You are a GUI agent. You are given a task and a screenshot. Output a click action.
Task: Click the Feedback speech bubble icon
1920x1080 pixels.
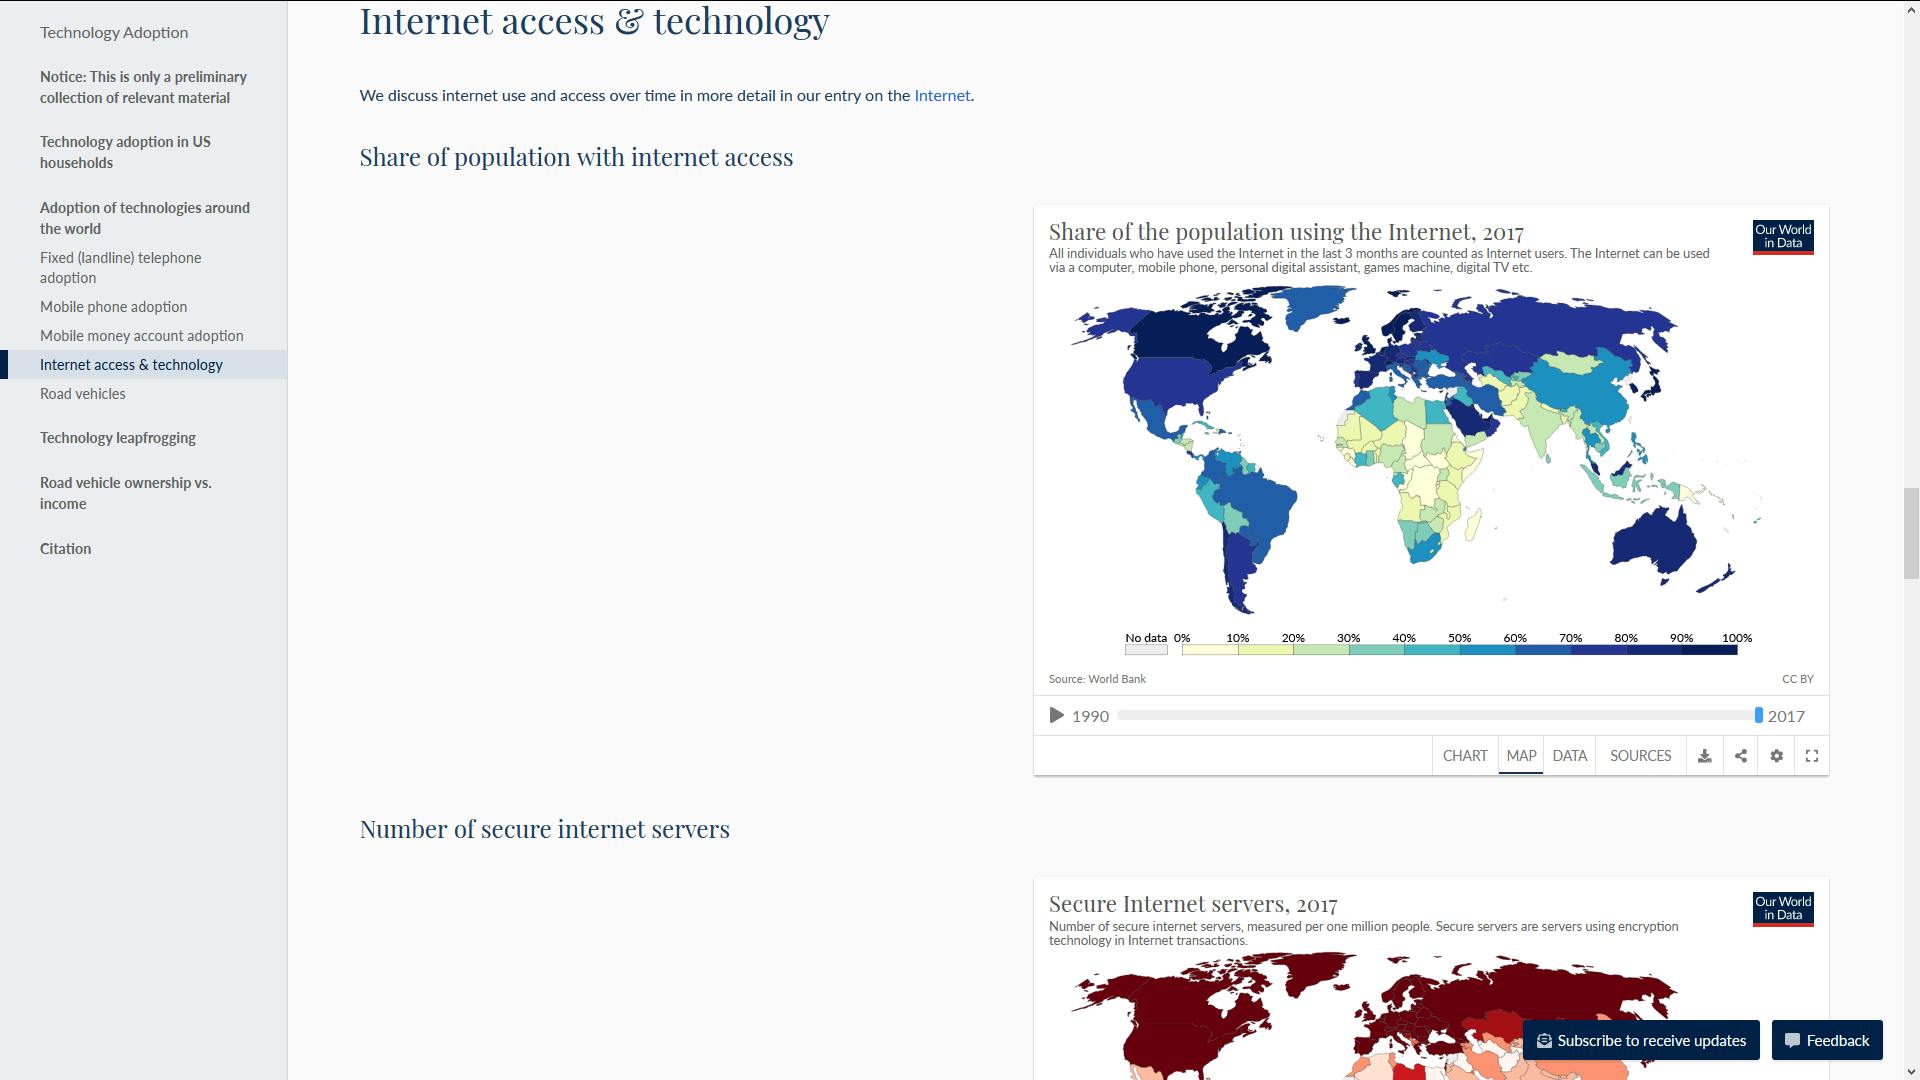[1793, 1040]
